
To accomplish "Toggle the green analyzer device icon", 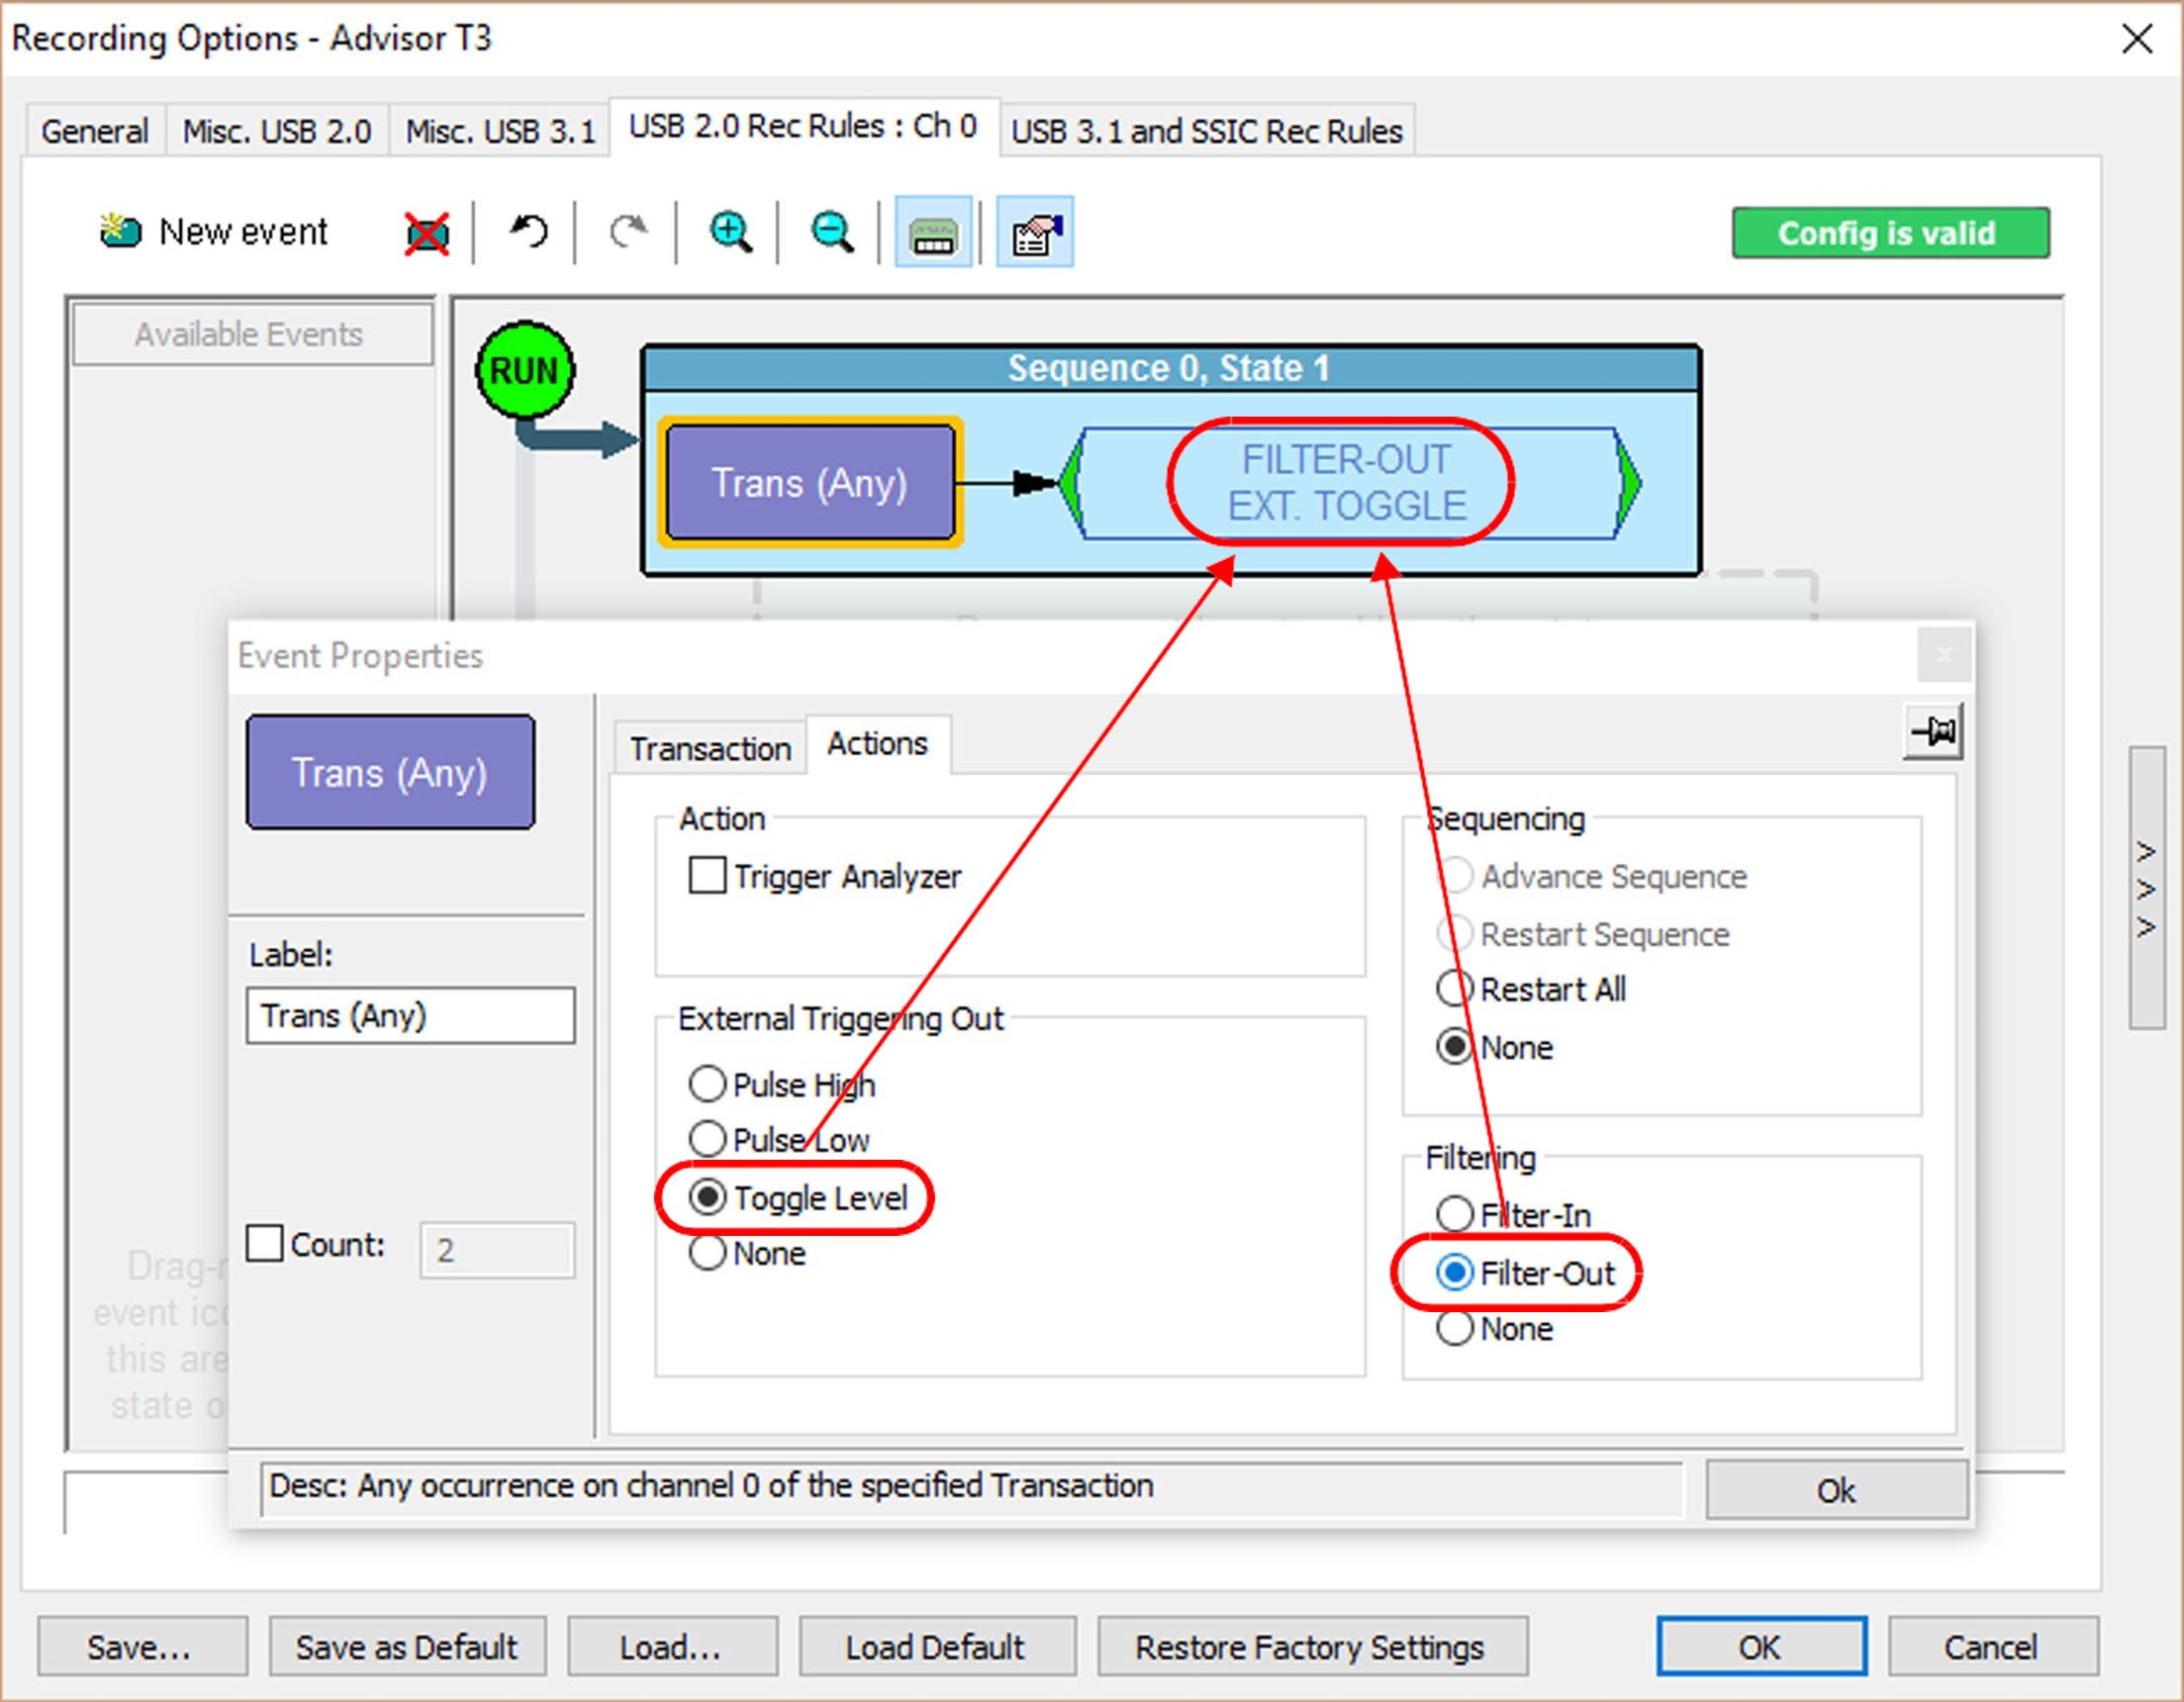I will [933, 233].
